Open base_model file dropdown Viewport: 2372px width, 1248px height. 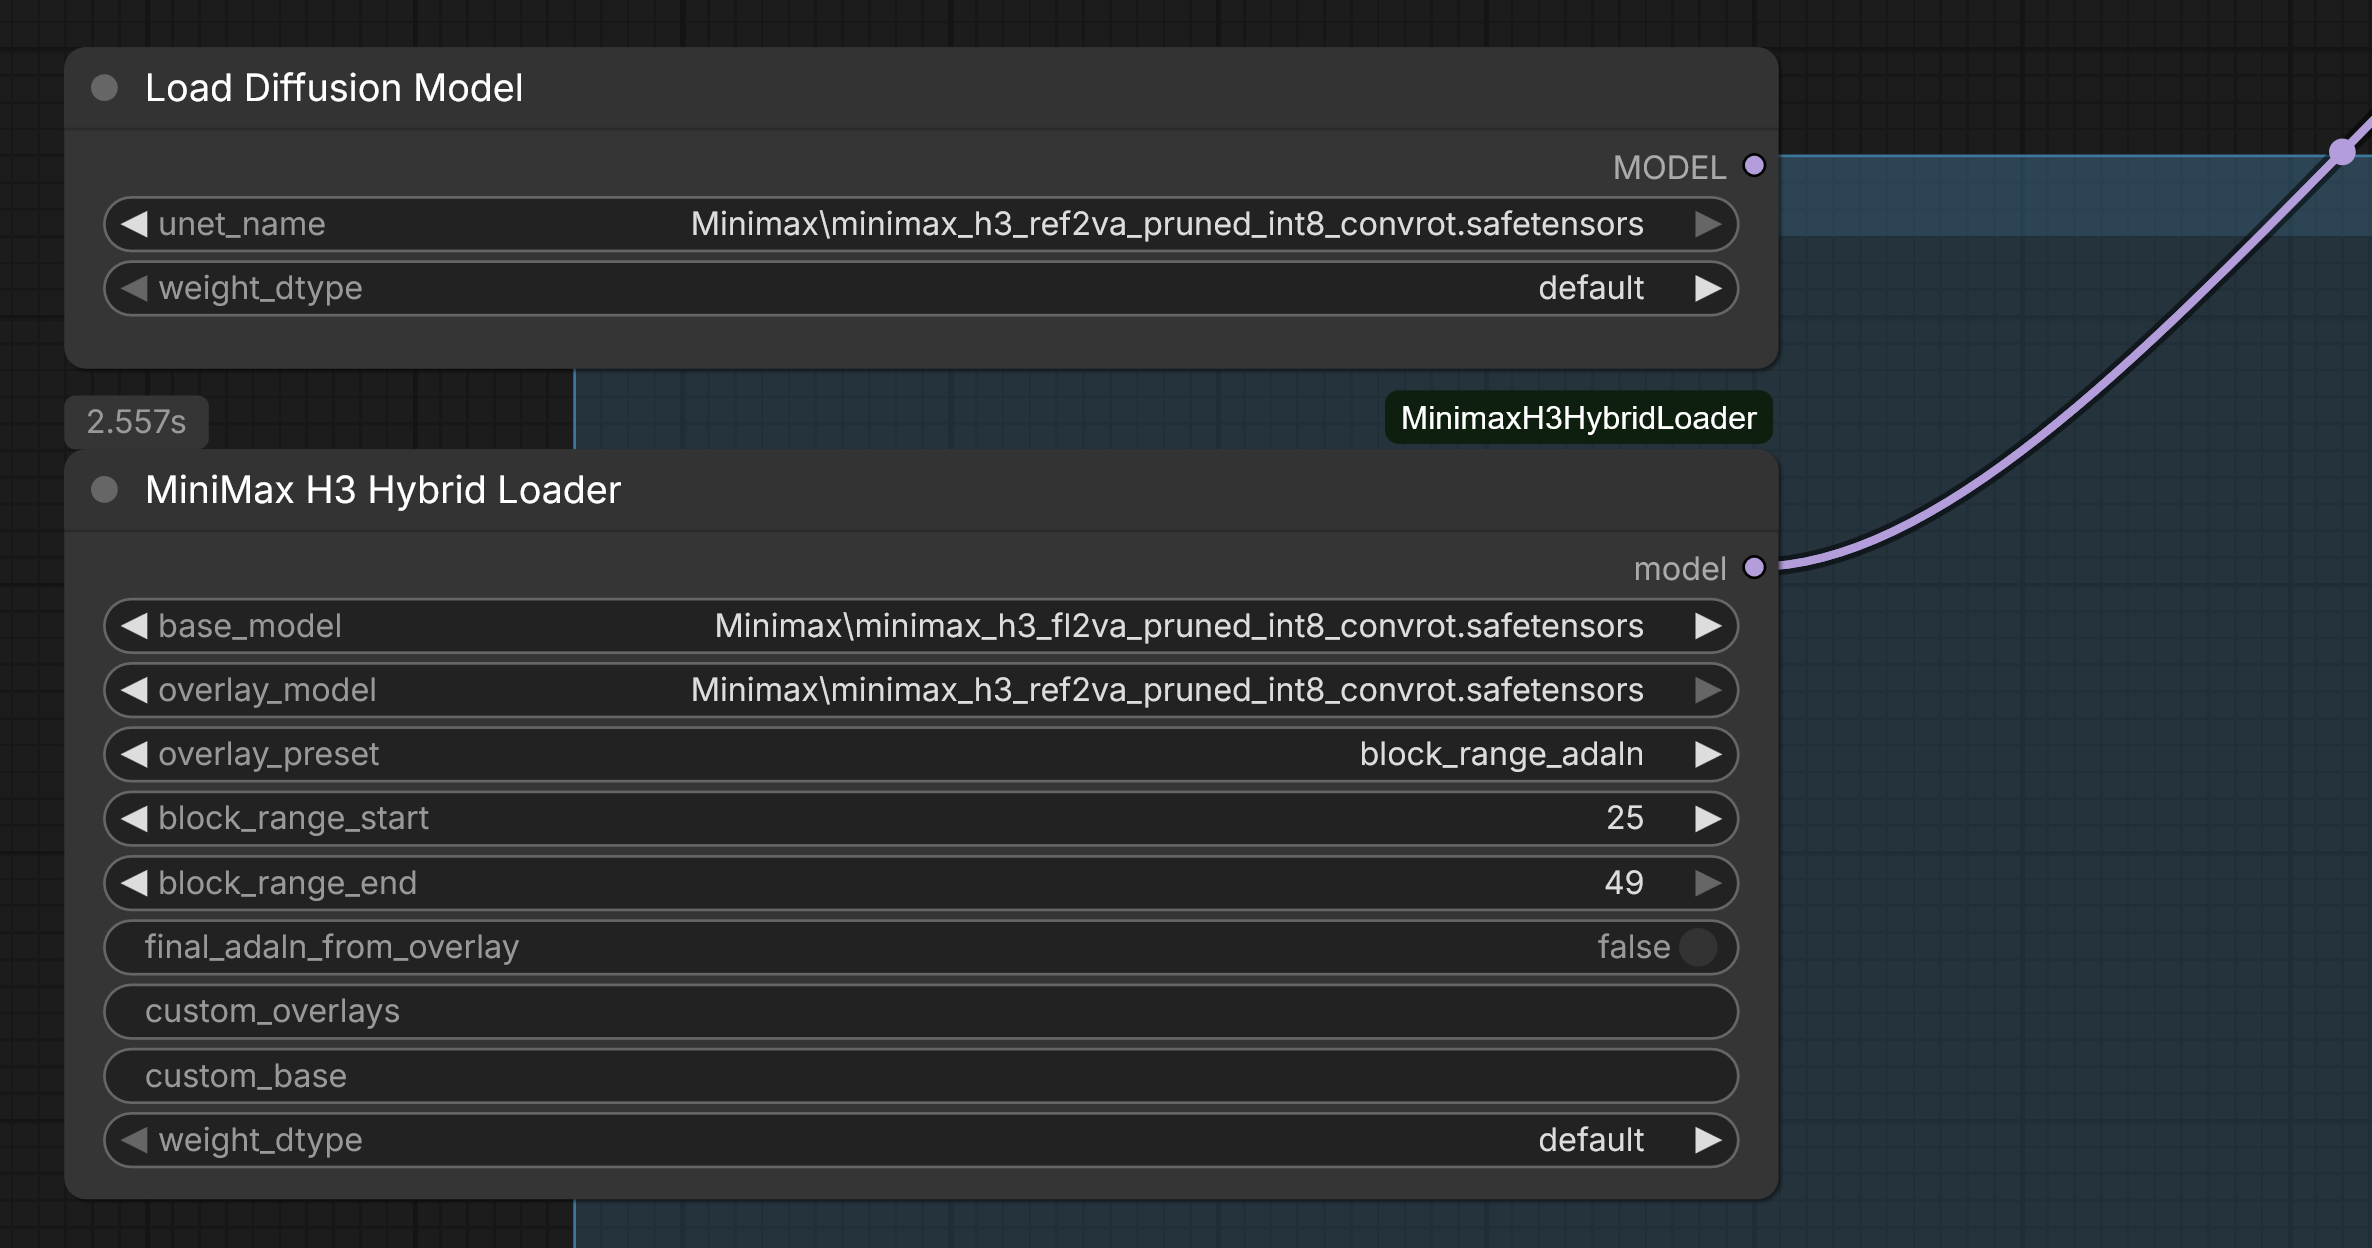pyautogui.click(x=921, y=626)
